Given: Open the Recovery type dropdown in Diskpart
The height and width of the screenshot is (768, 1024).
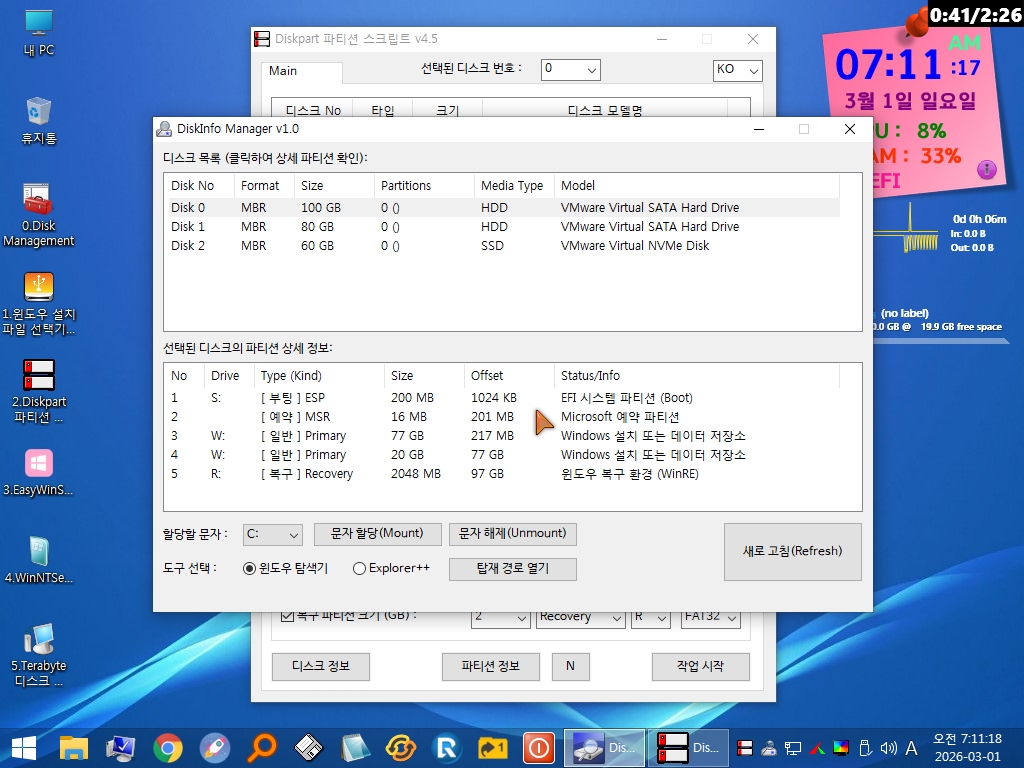Looking at the screenshot, I should pyautogui.click(x=581, y=618).
